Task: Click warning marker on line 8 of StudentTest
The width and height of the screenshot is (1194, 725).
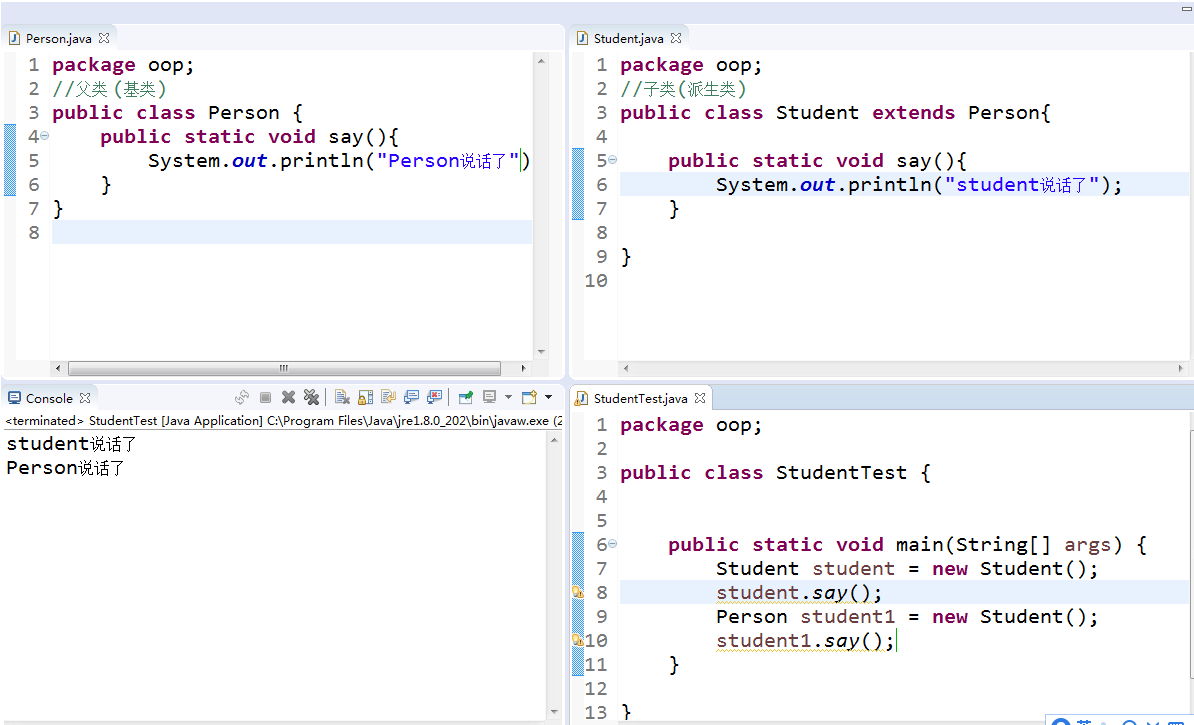Action: pos(578,592)
